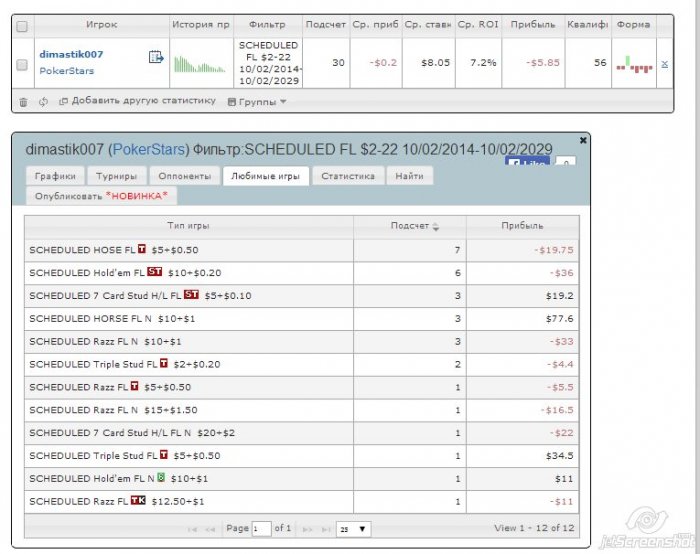Open the Группы dropdown
700x554 pixels.
(257, 102)
